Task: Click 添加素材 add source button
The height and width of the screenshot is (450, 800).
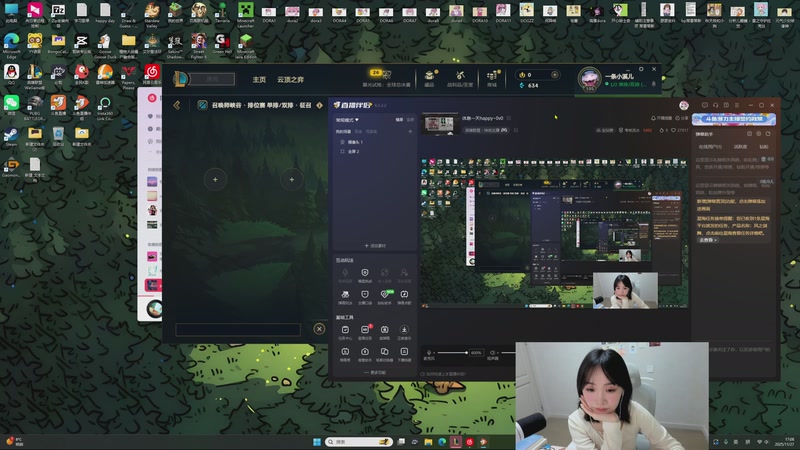Action: (375, 246)
